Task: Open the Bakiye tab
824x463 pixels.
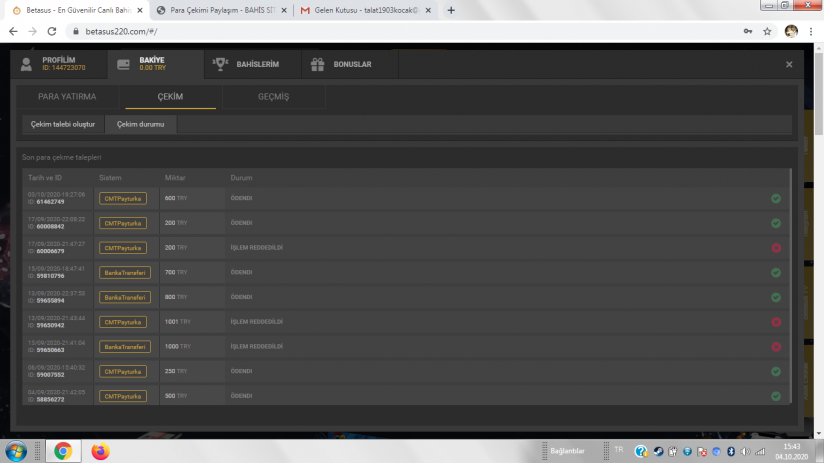Action: (156, 64)
